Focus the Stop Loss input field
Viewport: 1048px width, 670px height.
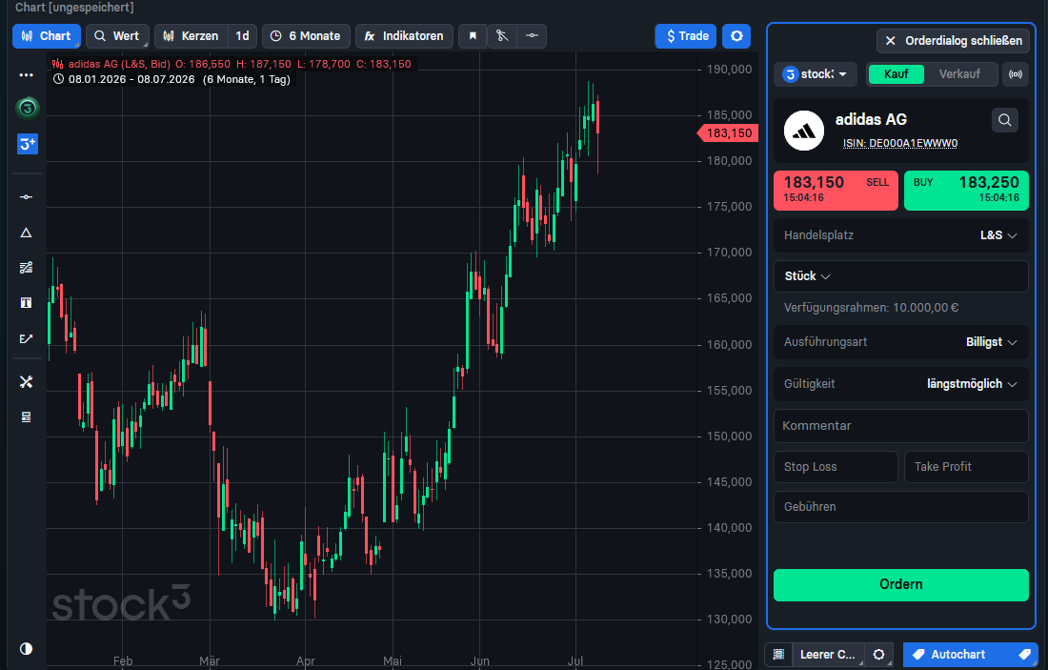[x=835, y=467]
